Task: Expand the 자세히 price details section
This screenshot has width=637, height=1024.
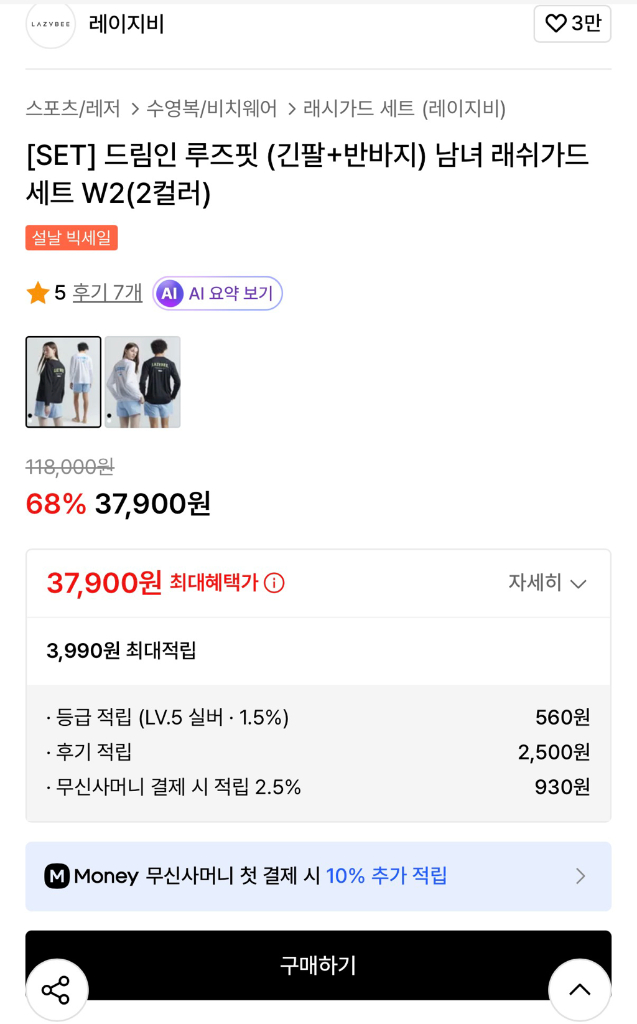Action: [545, 583]
